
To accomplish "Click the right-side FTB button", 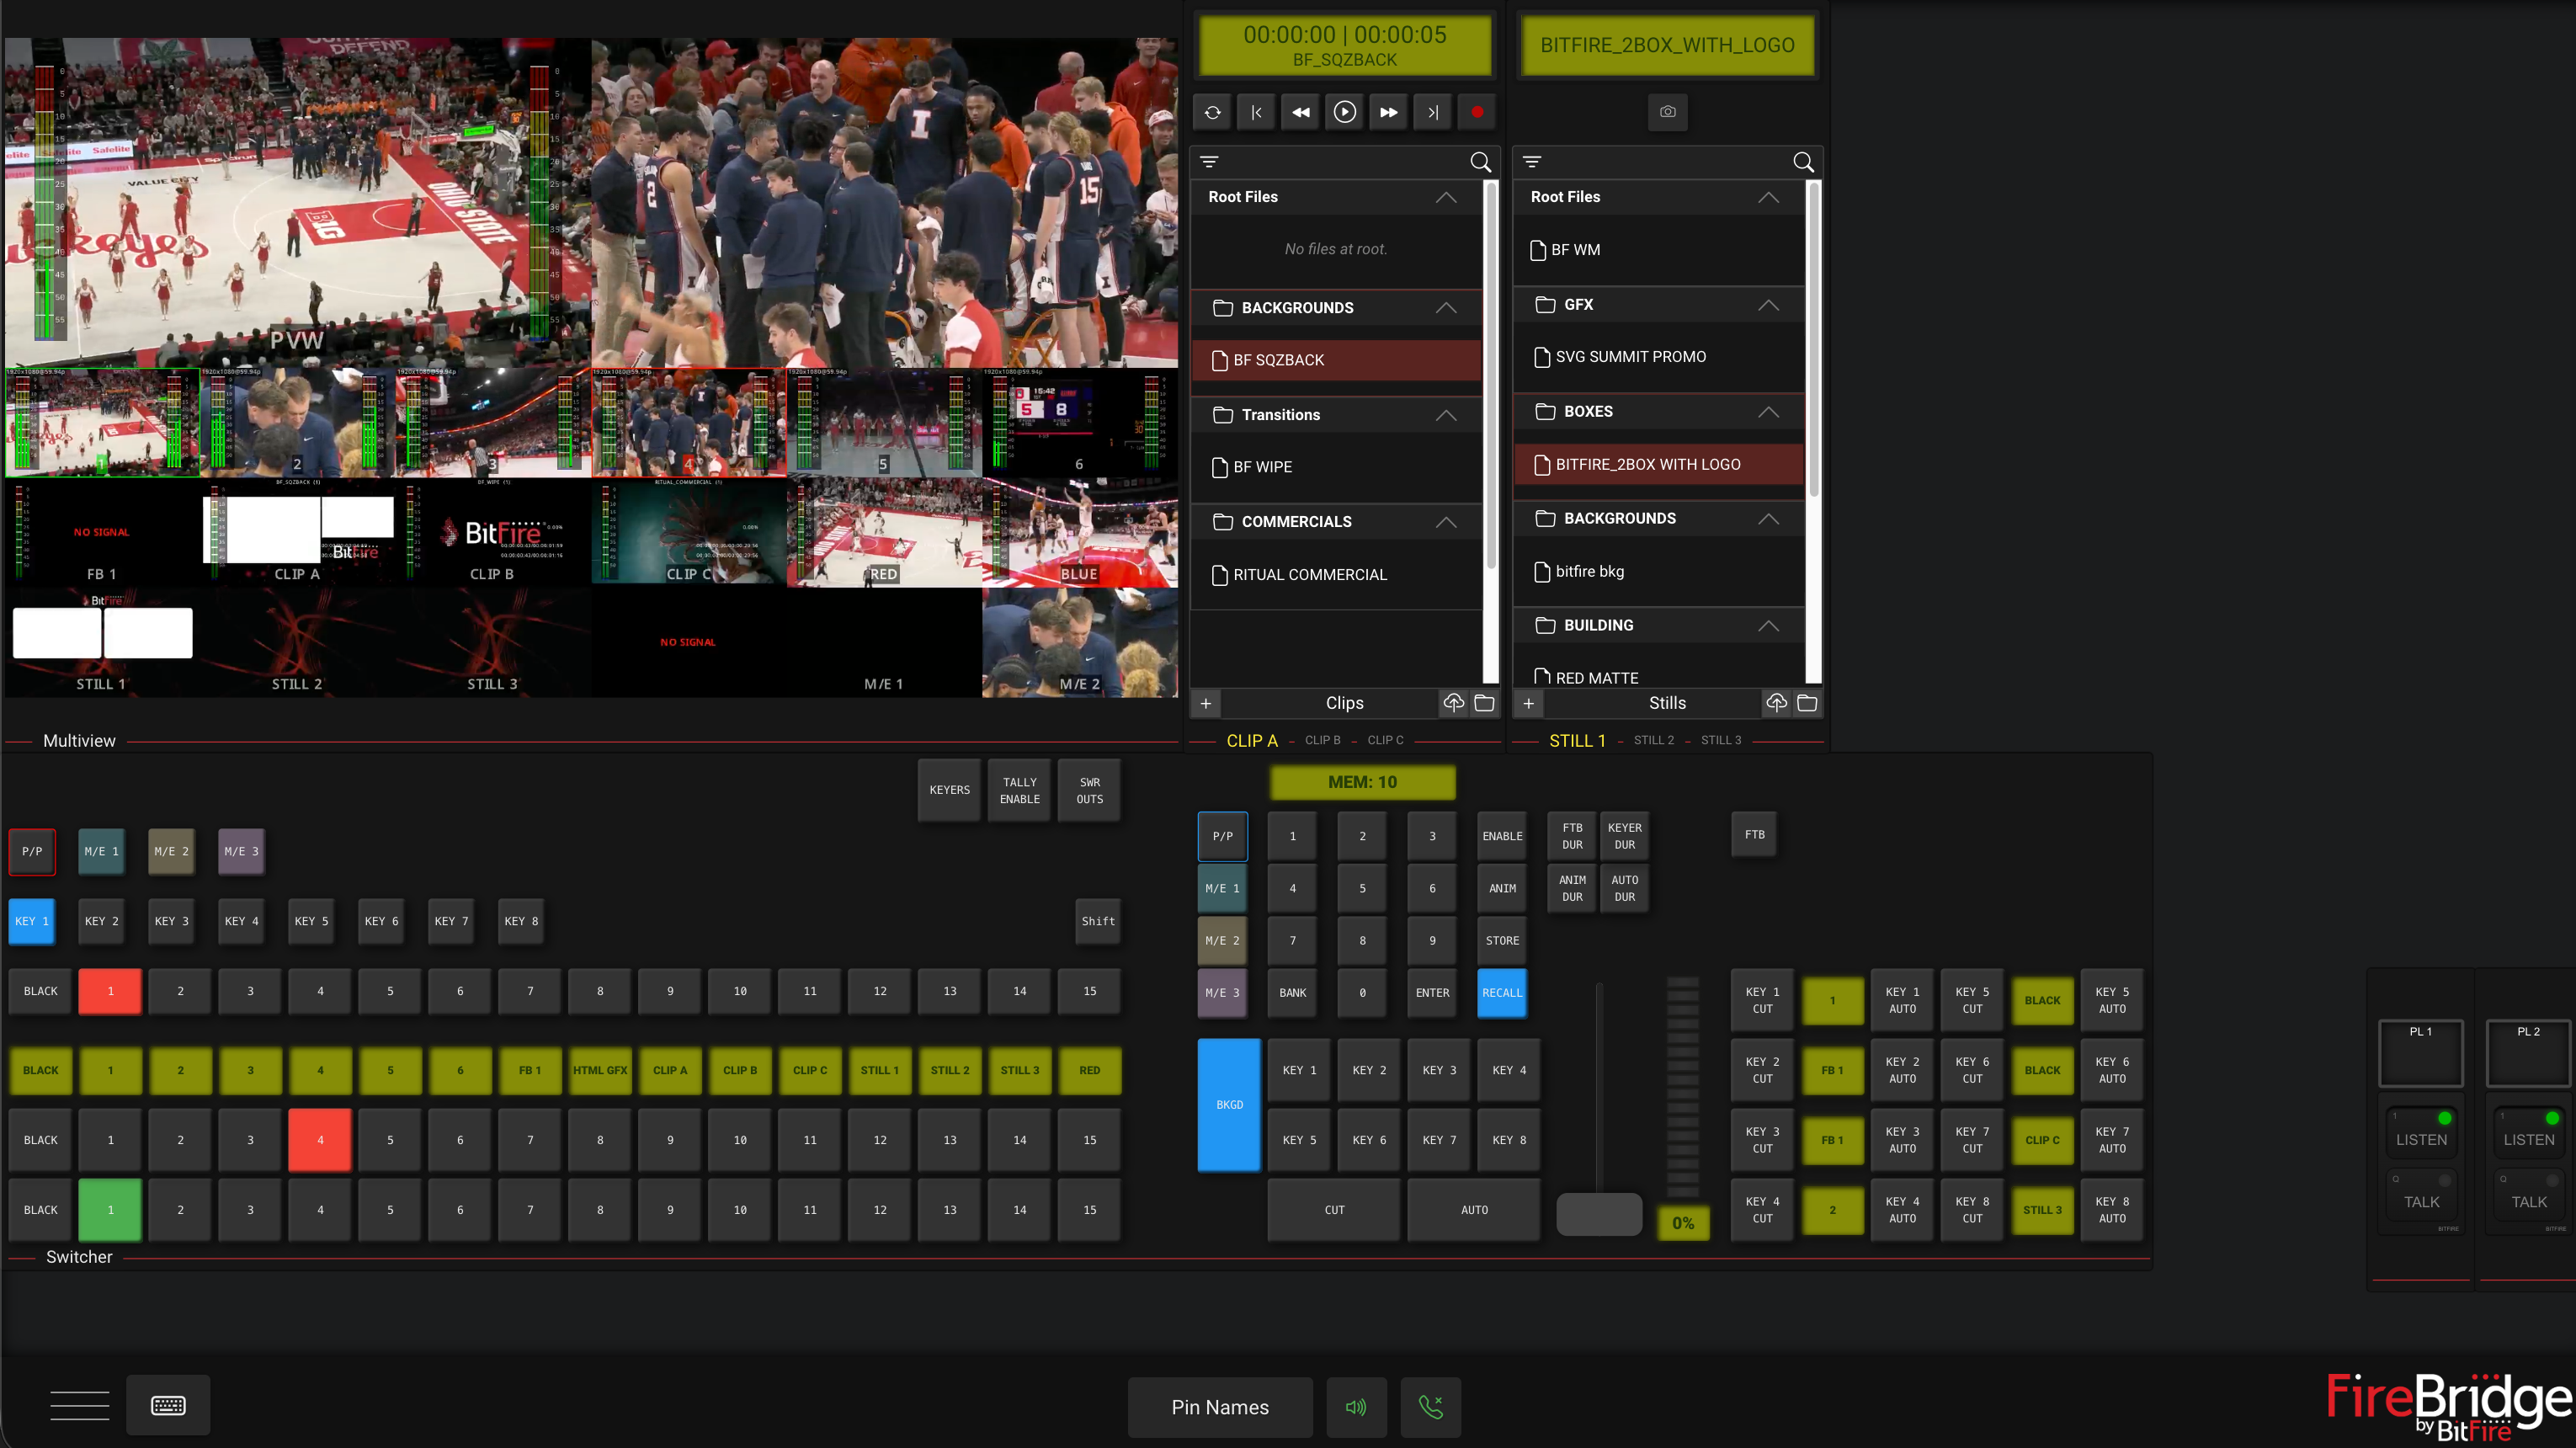I will 1754,835.
